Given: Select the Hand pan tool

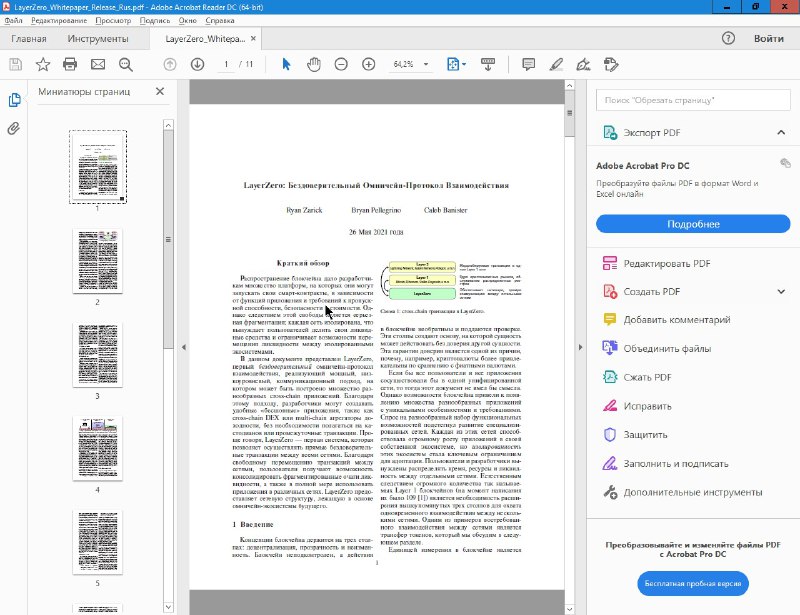Looking at the screenshot, I should point(314,64).
